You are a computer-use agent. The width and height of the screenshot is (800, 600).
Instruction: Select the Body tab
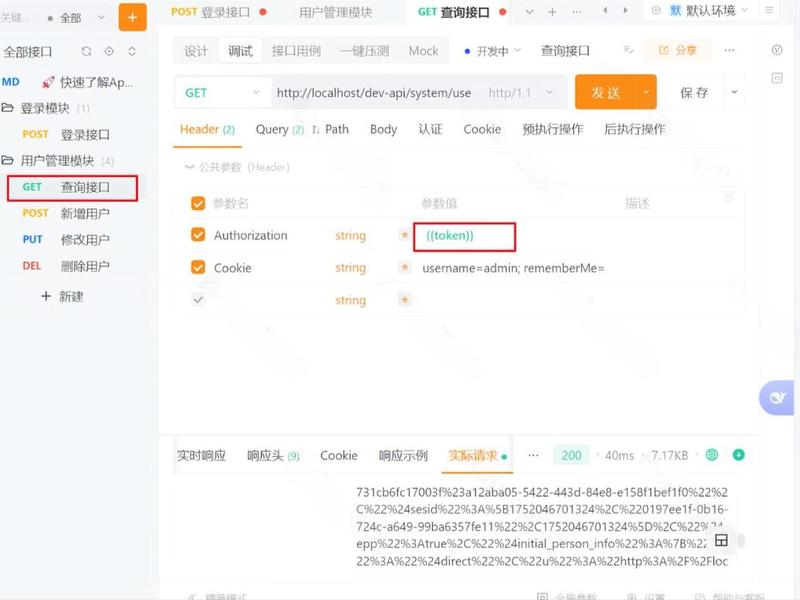384,130
